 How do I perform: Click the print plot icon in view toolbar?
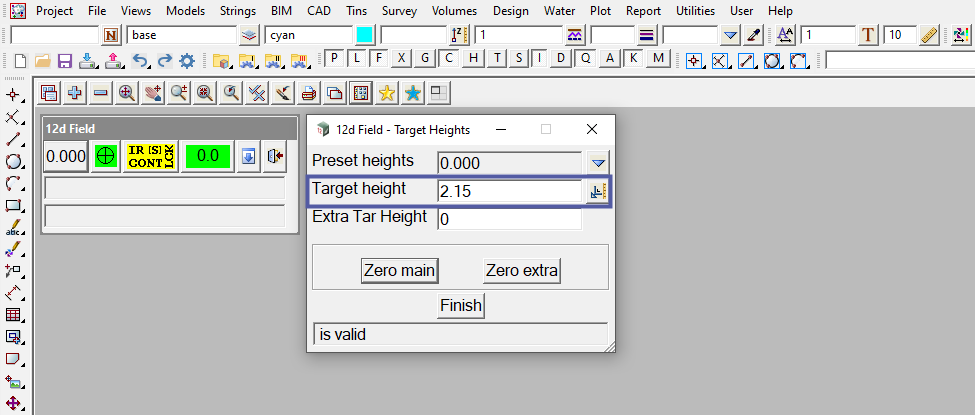coord(309,93)
